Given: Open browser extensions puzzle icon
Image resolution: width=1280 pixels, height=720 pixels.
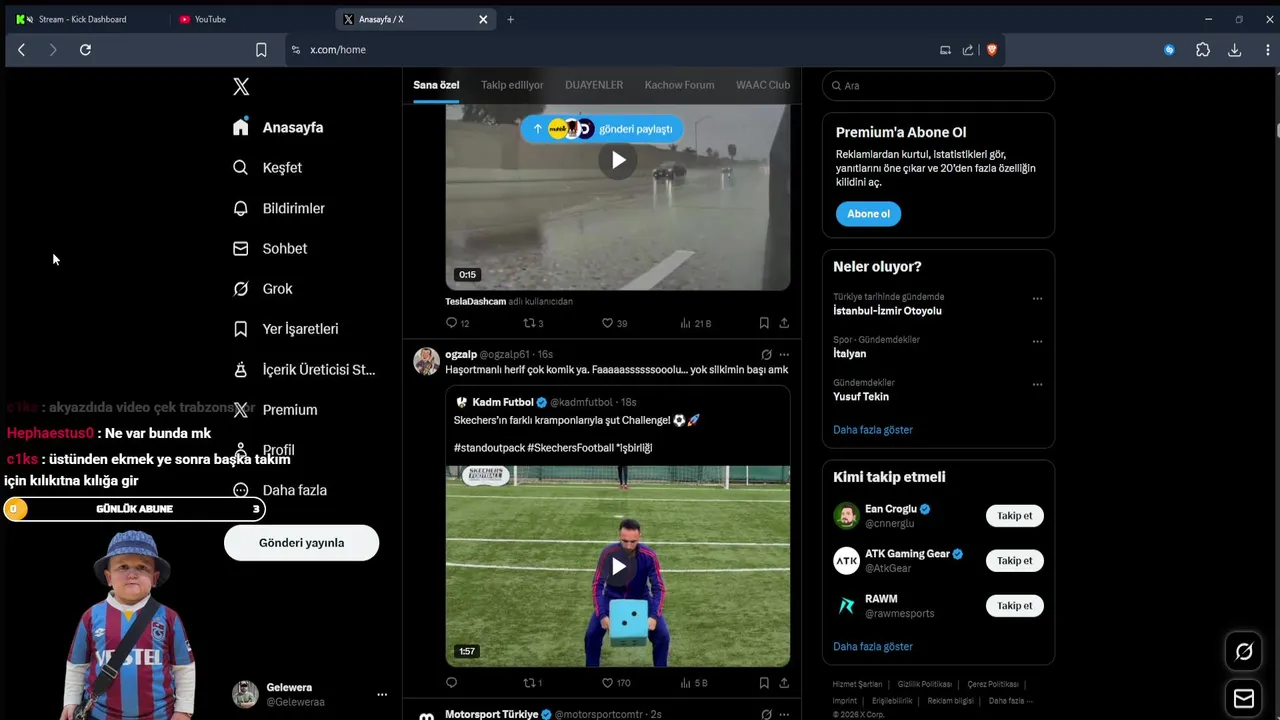Looking at the screenshot, I should pos(1203,50).
